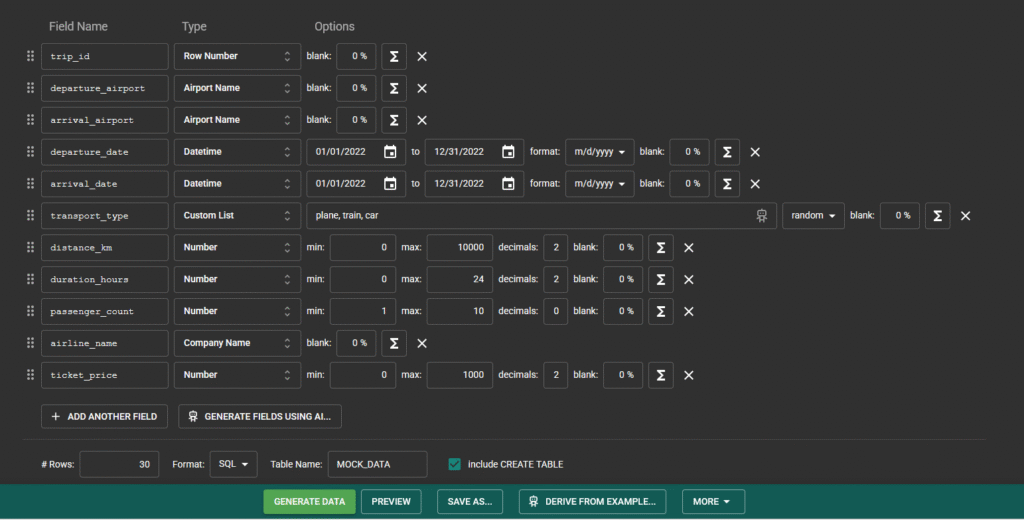Click the Save As button
The height and width of the screenshot is (520, 1024).
(x=470, y=501)
